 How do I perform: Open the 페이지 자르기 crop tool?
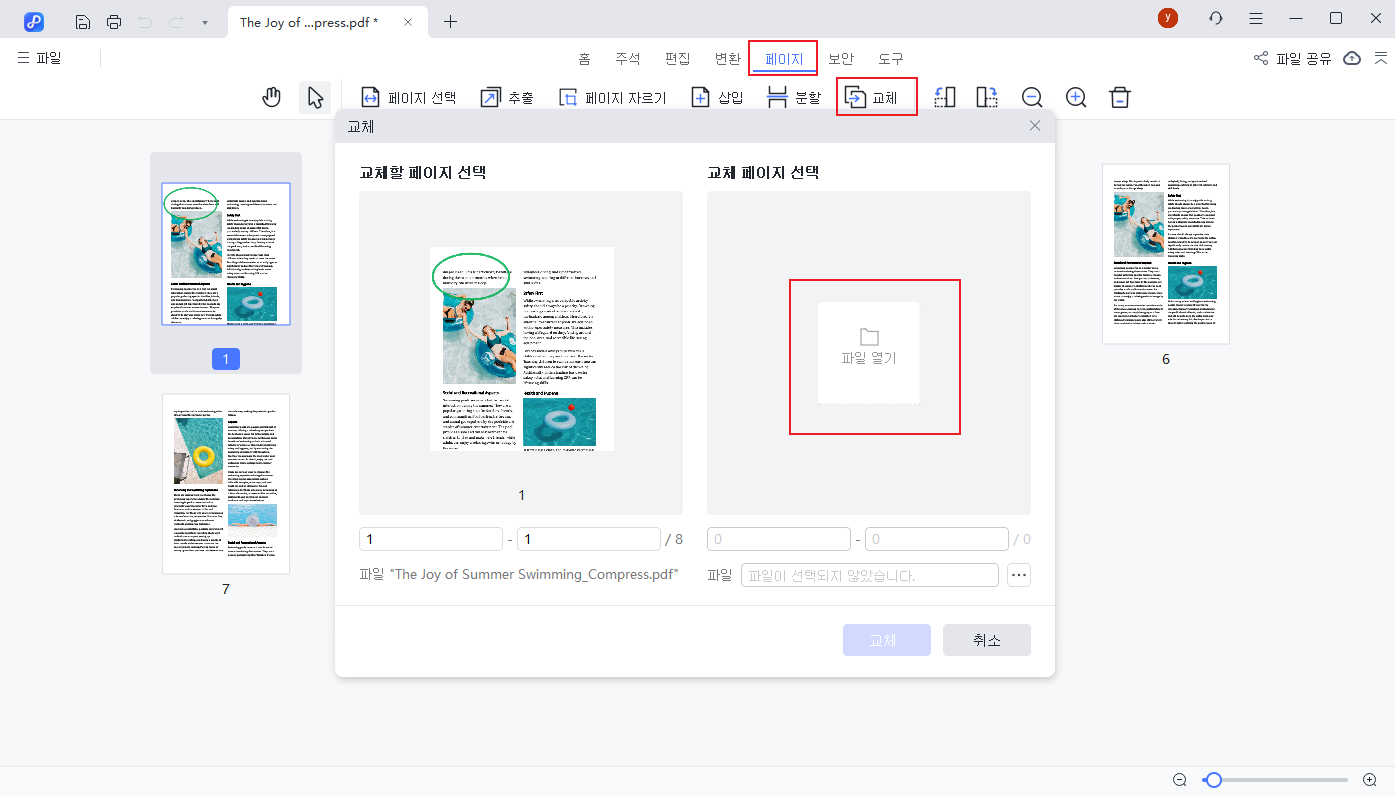click(613, 96)
